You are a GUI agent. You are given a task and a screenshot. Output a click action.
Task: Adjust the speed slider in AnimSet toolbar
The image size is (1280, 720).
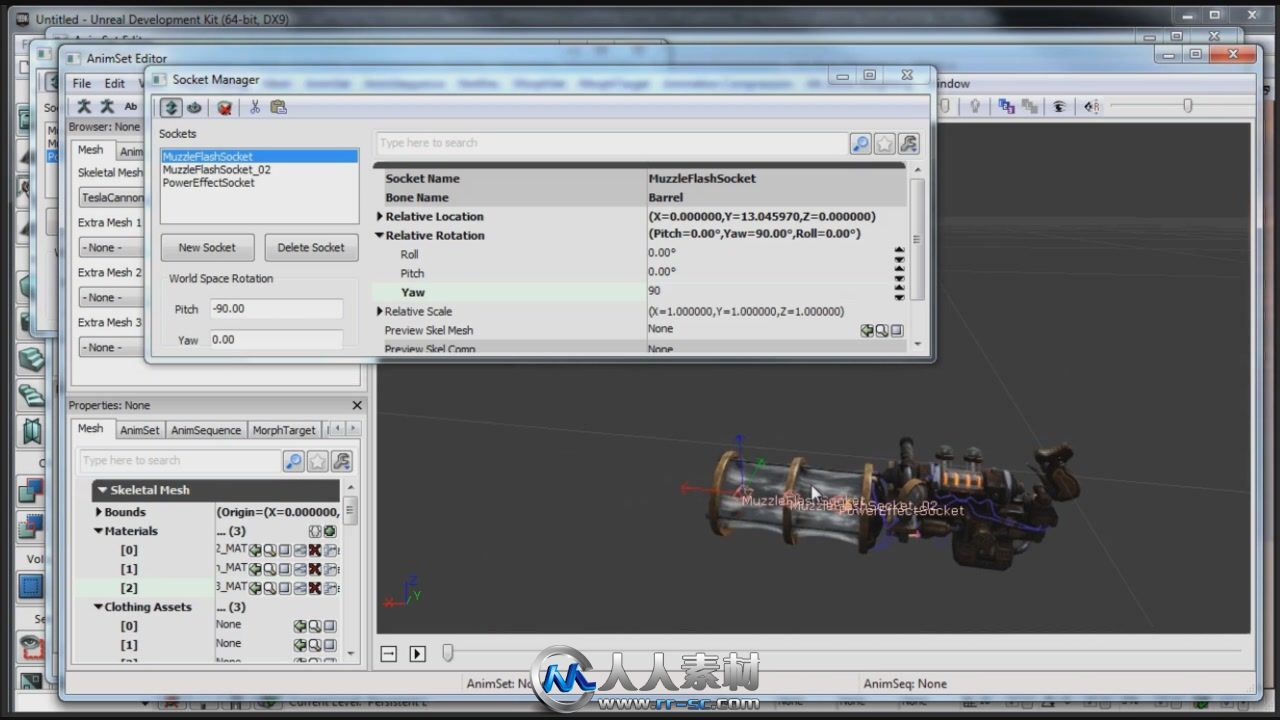1187,106
